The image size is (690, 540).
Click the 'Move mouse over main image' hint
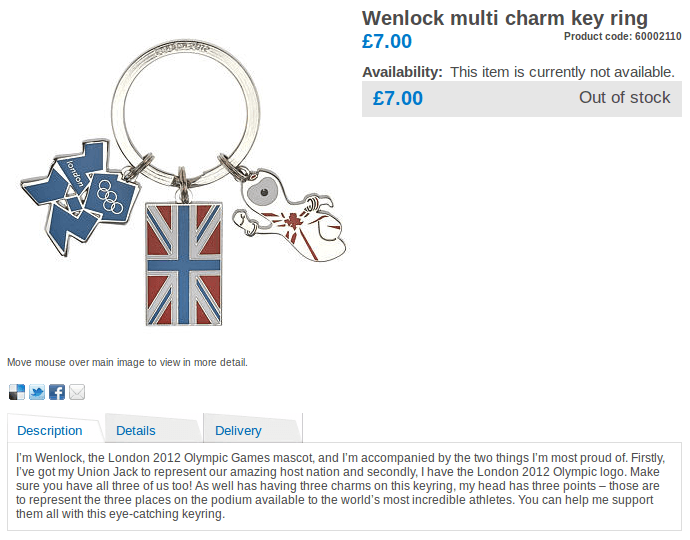127,362
